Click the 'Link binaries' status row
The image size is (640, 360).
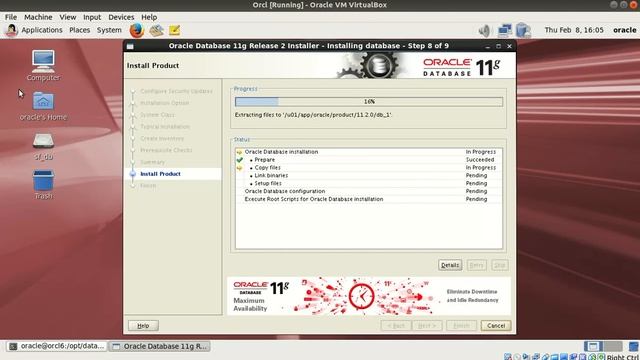point(369,176)
